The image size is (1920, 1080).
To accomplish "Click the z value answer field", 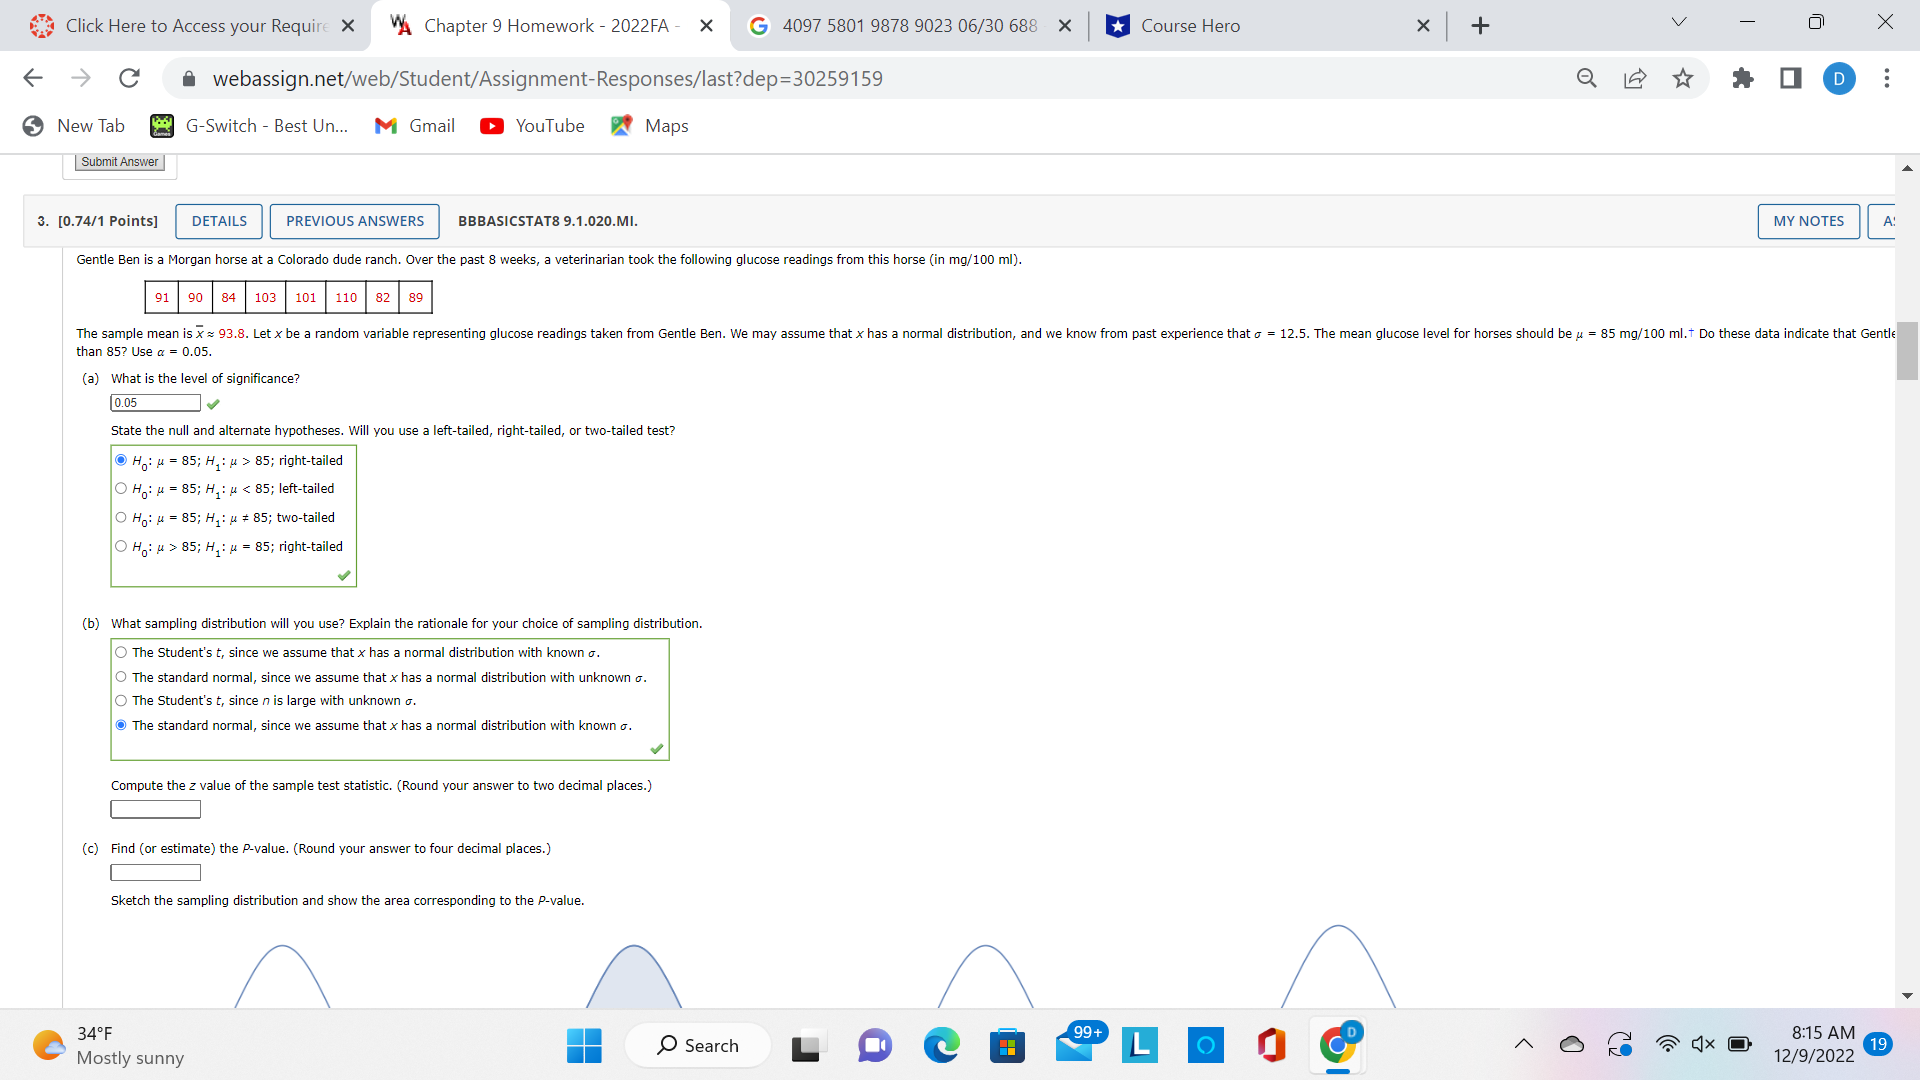I will click(156, 810).
